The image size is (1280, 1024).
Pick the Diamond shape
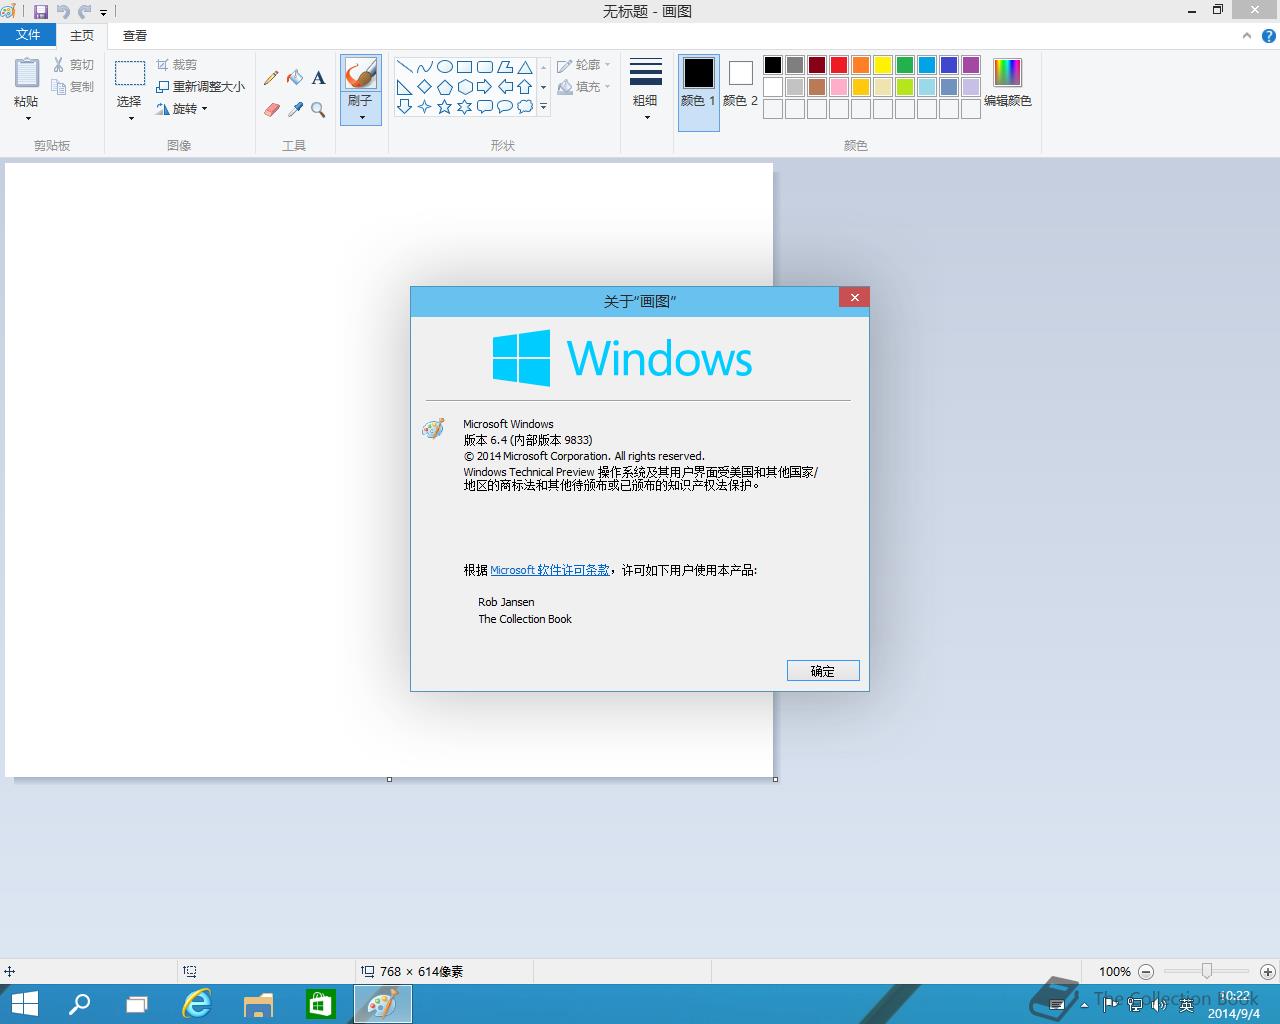click(x=425, y=87)
